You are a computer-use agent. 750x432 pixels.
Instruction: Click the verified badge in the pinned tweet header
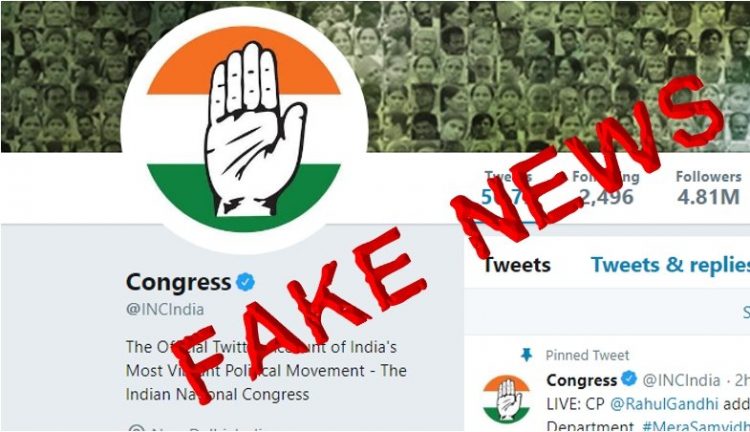point(629,379)
